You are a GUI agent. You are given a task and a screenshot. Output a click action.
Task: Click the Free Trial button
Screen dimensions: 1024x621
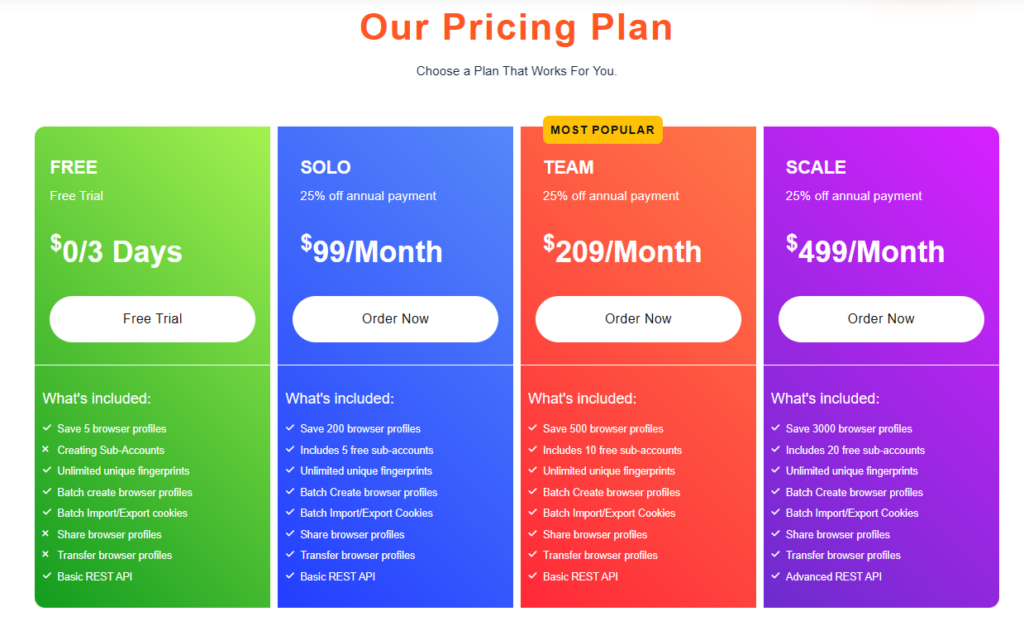click(152, 318)
